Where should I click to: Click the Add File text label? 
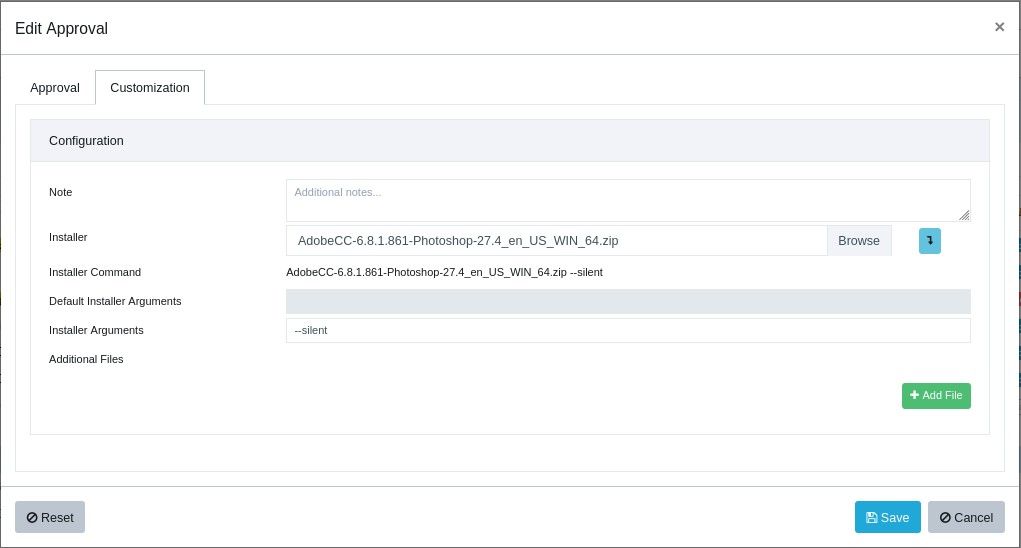coord(942,396)
